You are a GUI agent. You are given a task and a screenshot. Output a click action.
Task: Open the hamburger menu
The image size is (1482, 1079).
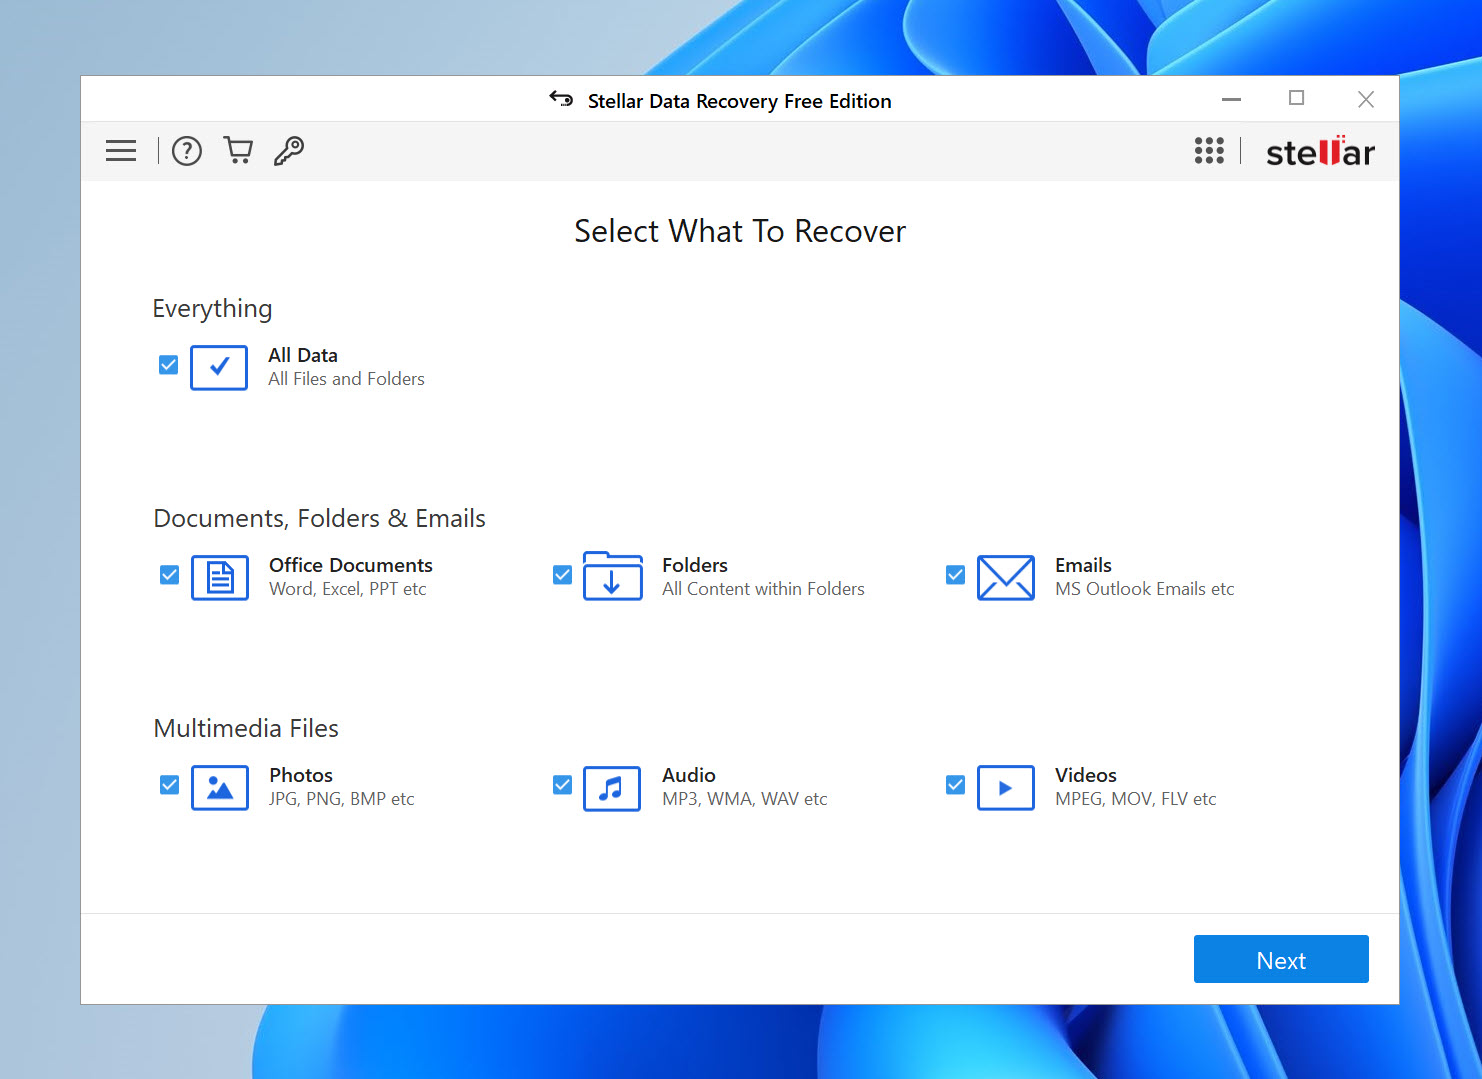pos(121,151)
